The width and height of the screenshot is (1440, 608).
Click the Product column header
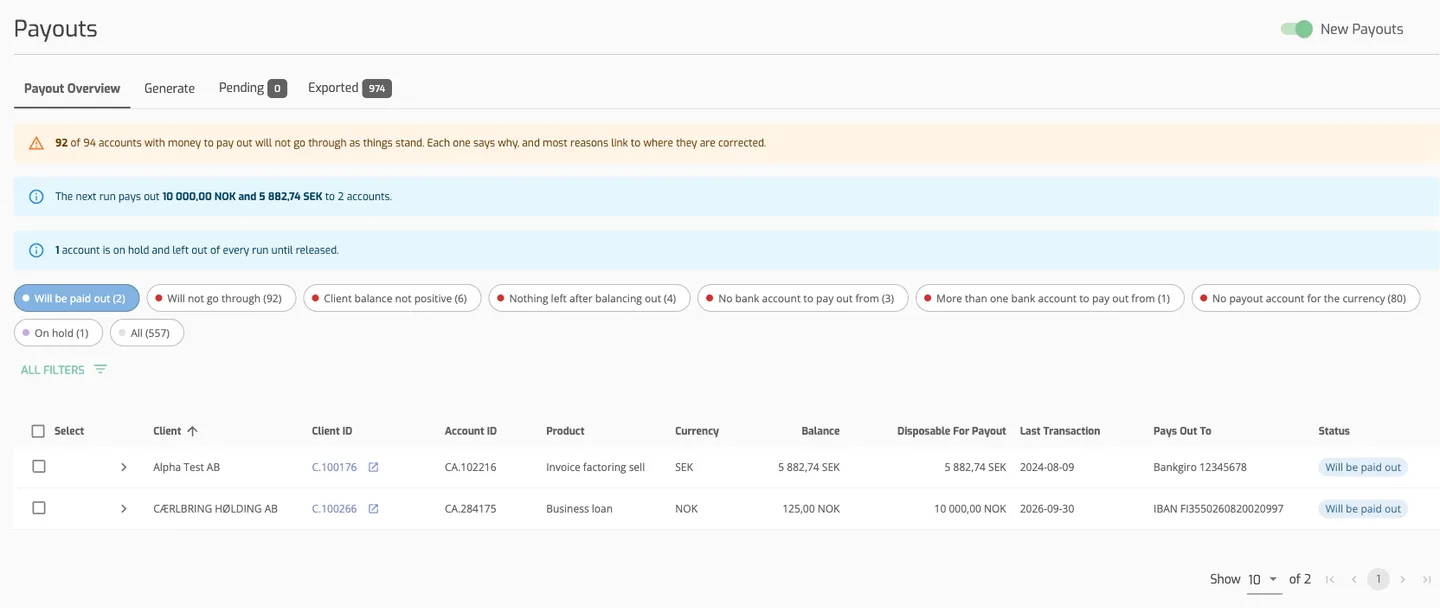click(565, 431)
